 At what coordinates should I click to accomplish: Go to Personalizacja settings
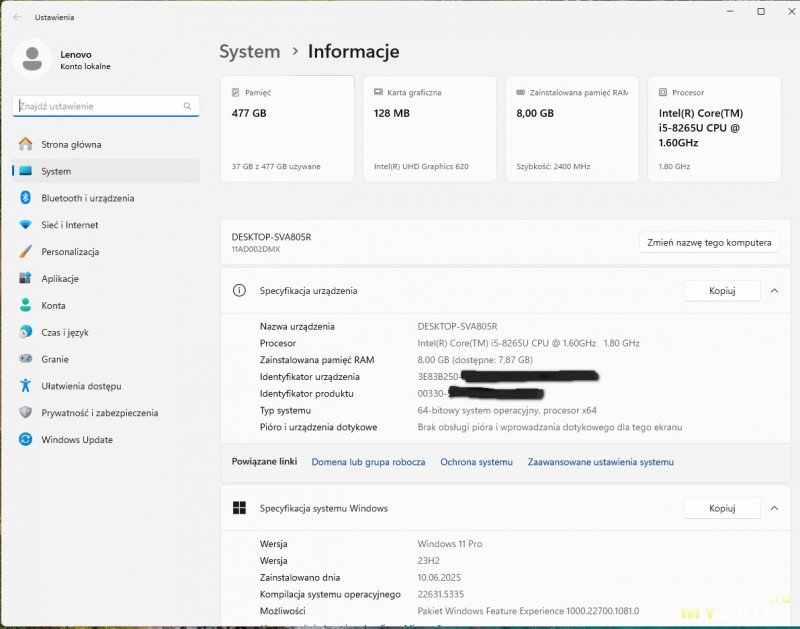(106, 251)
